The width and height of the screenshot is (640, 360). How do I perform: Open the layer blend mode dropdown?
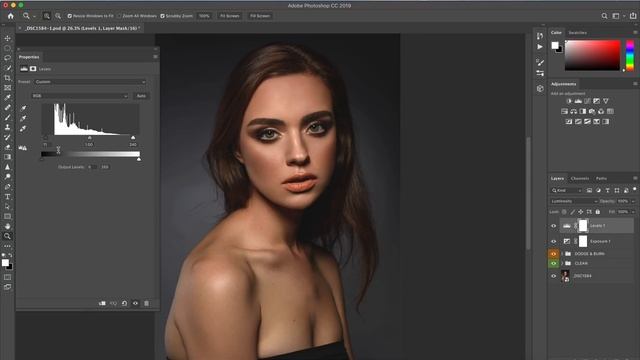(574, 201)
